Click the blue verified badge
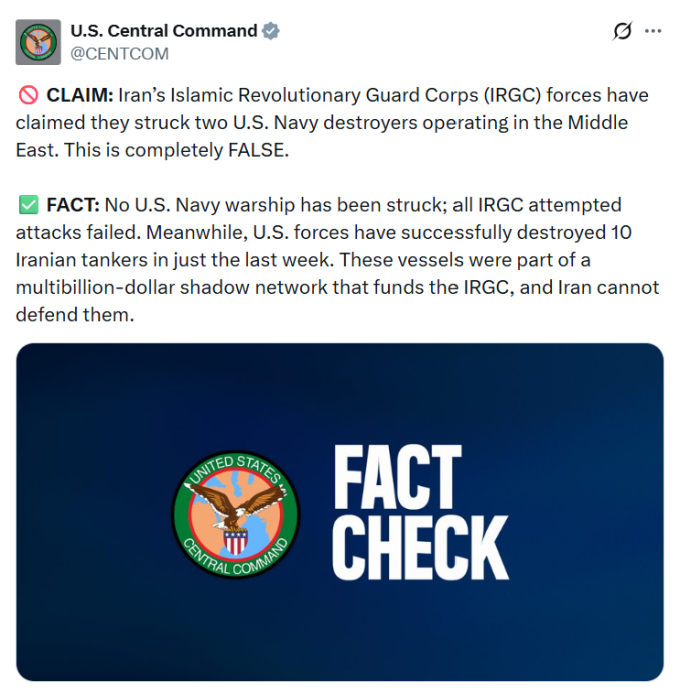This screenshot has width=680, height=693. tap(270, 31)
